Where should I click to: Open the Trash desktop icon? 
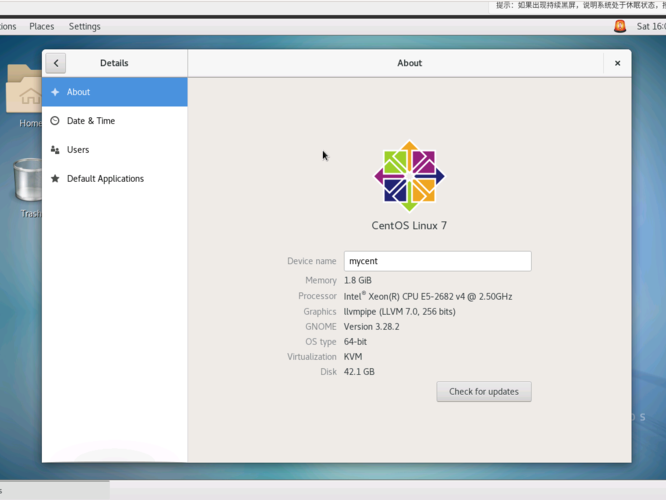click(29, 187)
